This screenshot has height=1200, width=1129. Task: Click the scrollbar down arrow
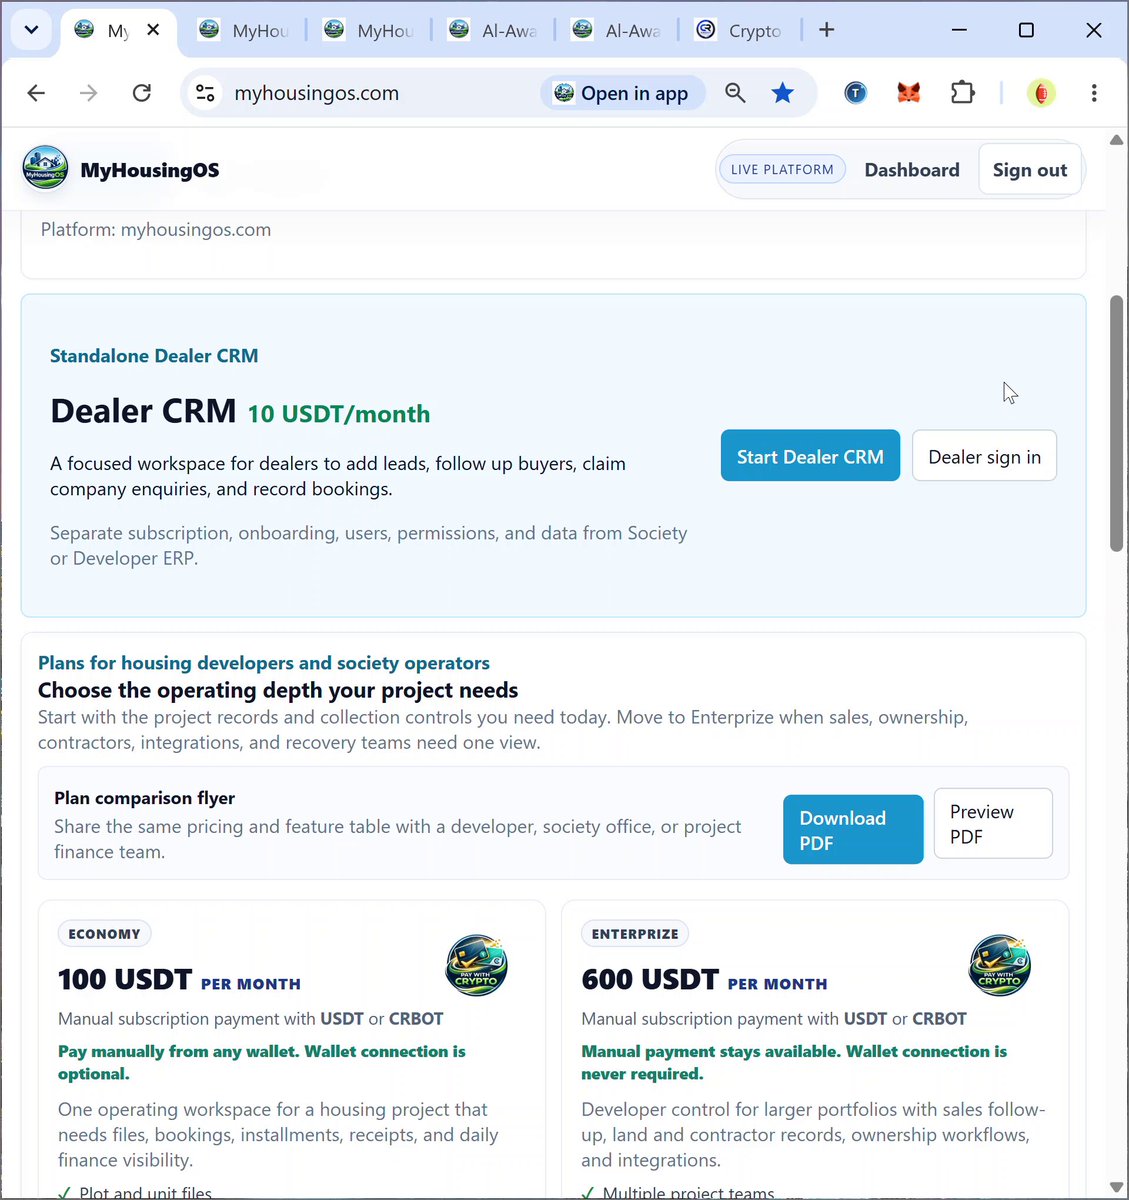coord(1116,1187)
